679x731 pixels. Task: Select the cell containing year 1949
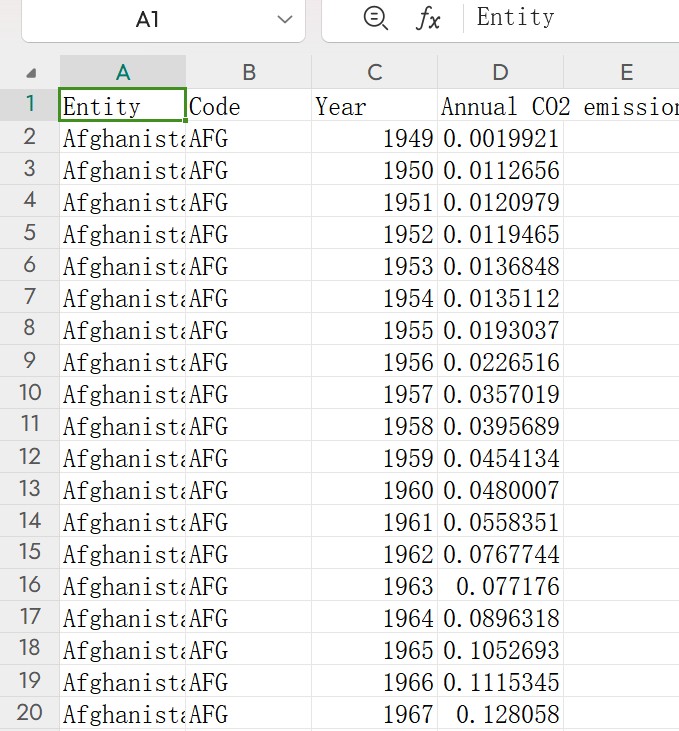[x=375, y=139]
